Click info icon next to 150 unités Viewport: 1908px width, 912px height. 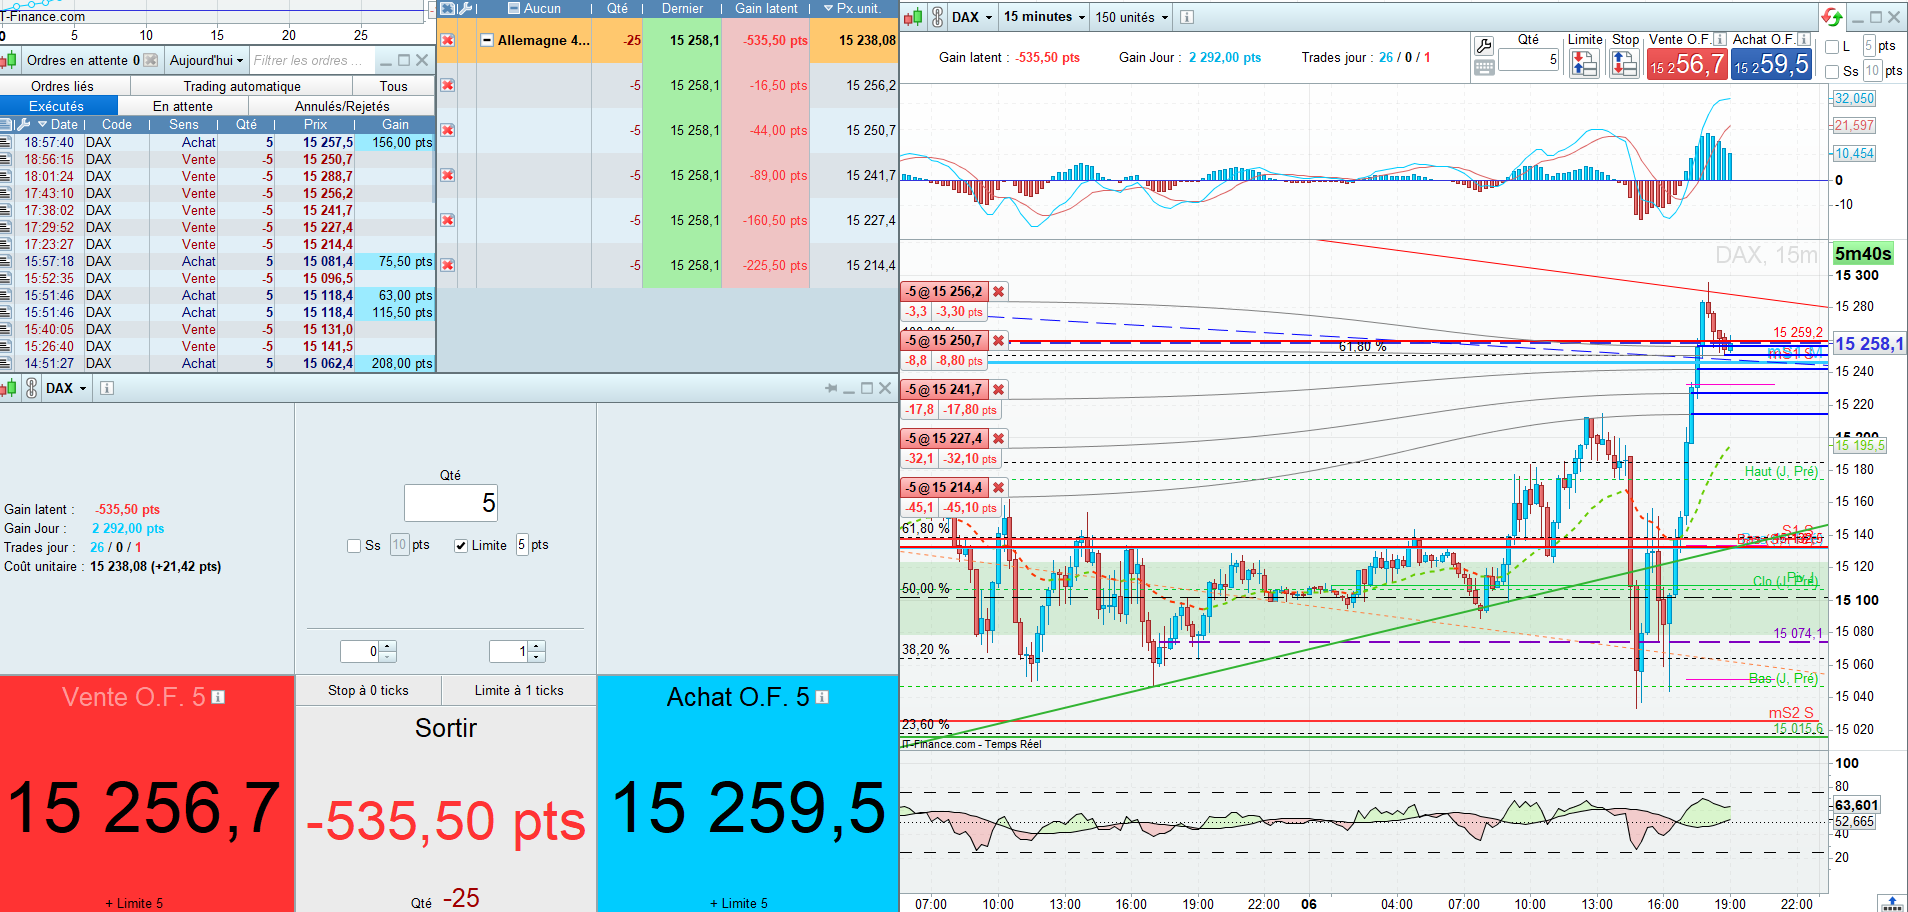(1187, 17)
